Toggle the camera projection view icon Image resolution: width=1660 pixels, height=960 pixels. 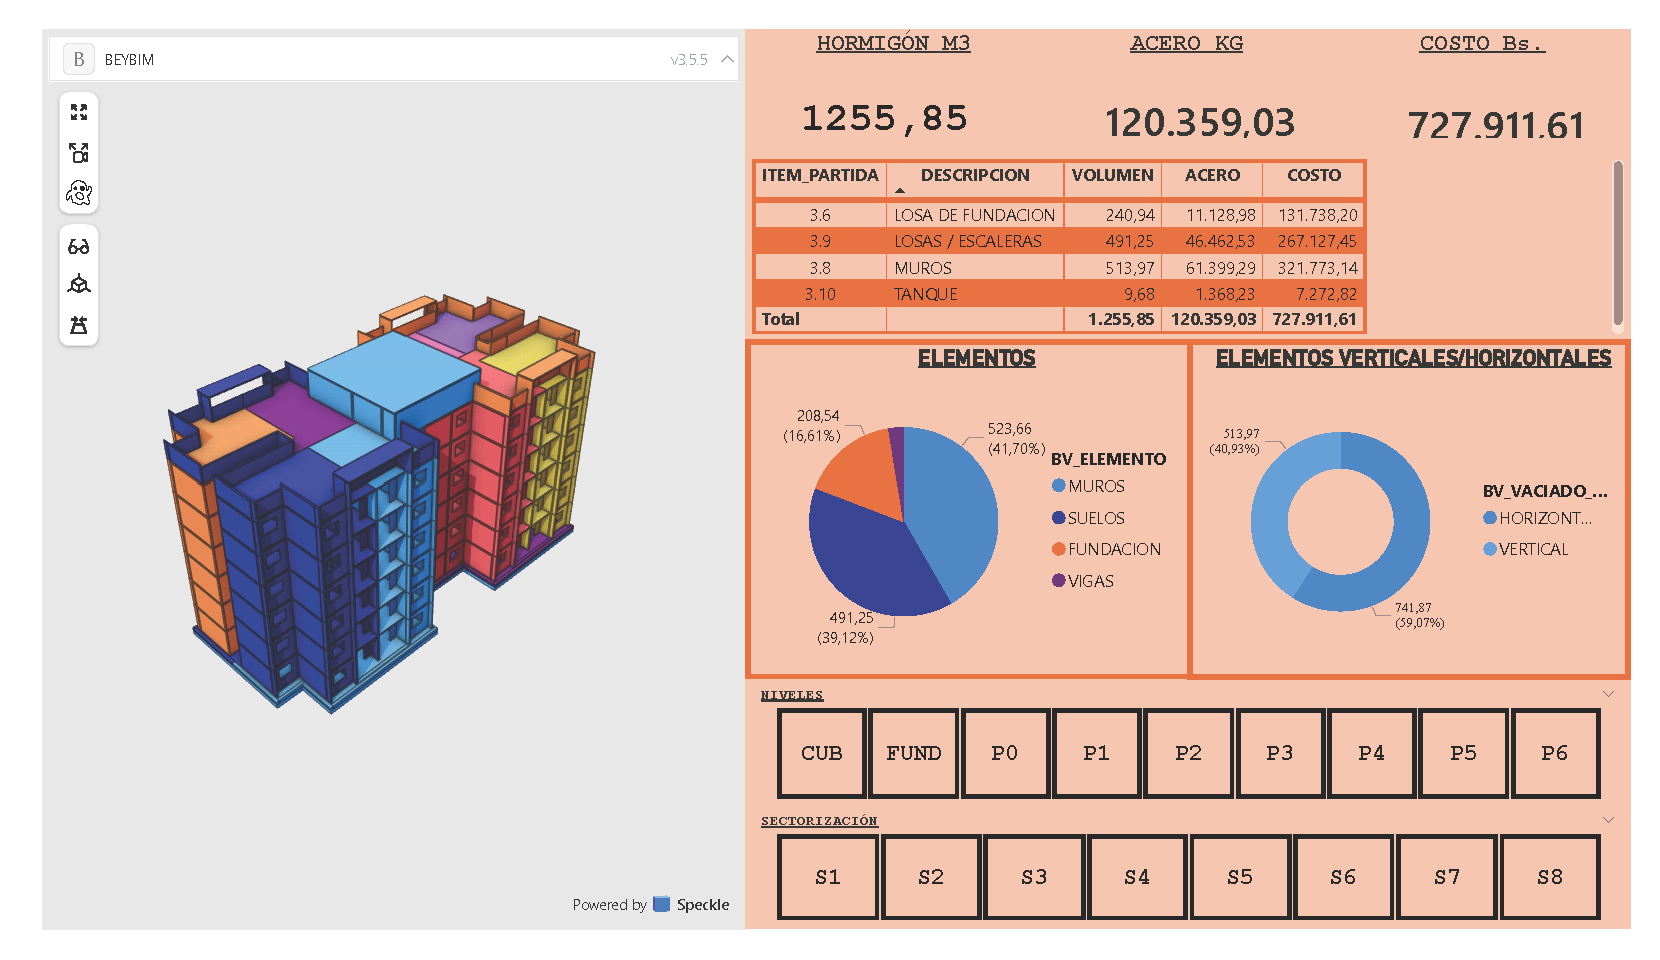point(79,152)
